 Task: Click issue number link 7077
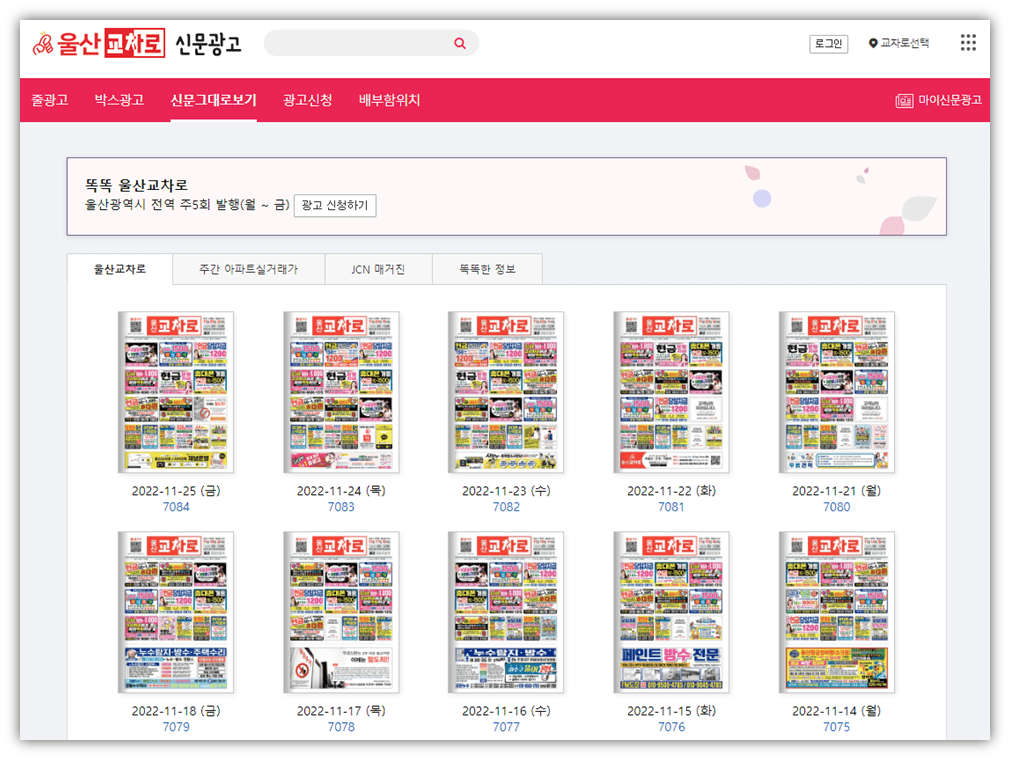click(506, 727)
